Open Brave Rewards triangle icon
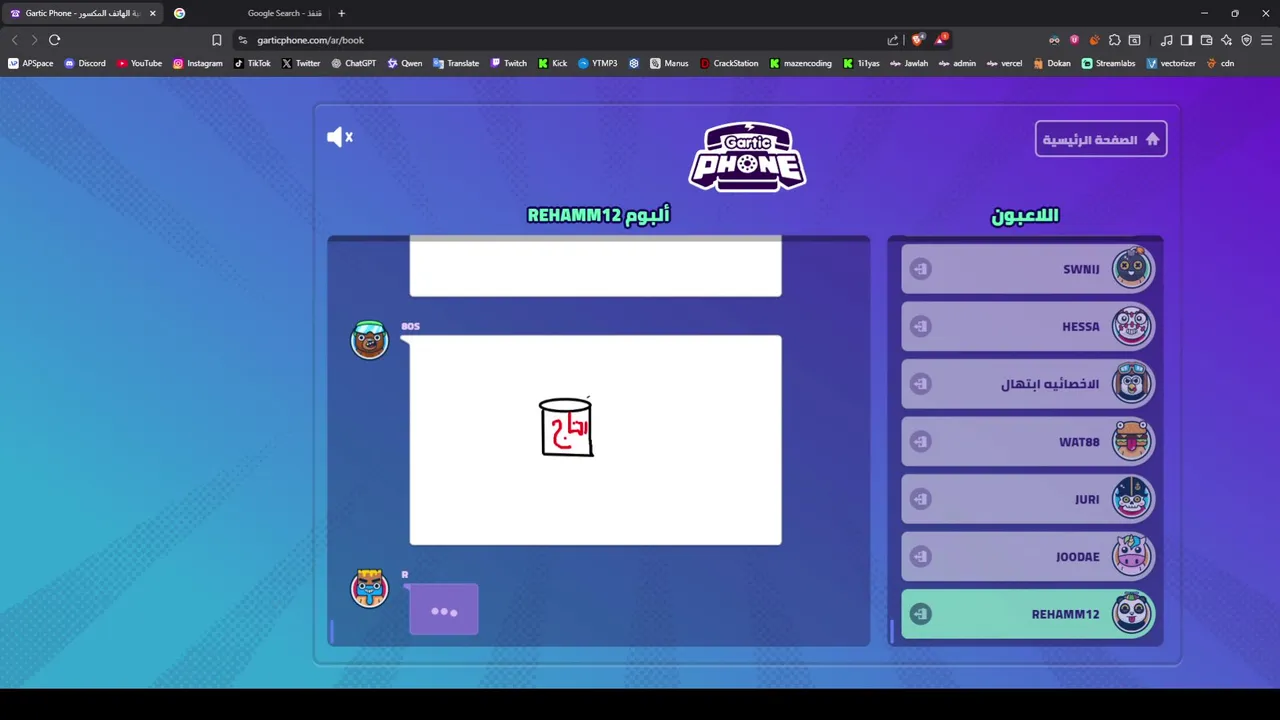The width and height of the screenshot is (1280, 720). pyautogui.click(x=941, y=40)
